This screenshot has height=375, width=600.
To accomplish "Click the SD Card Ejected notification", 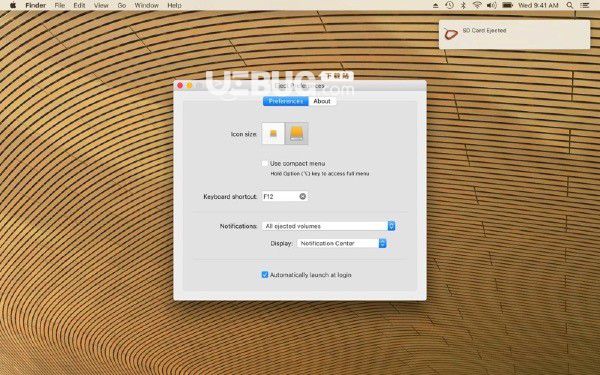I will click(514, 34).
